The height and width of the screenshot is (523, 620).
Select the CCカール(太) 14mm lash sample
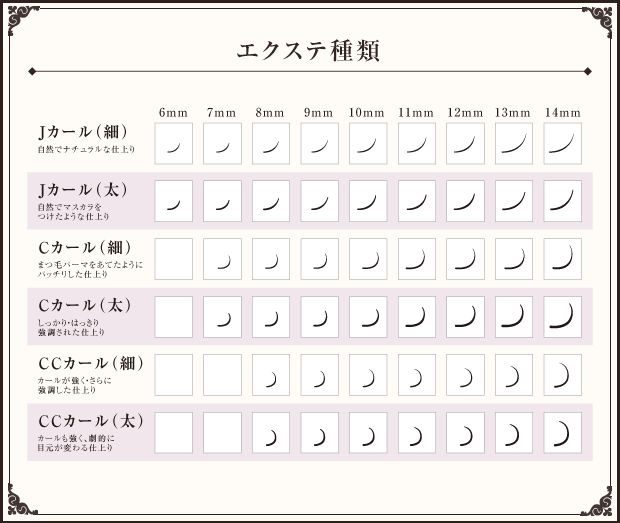point(563,433)
